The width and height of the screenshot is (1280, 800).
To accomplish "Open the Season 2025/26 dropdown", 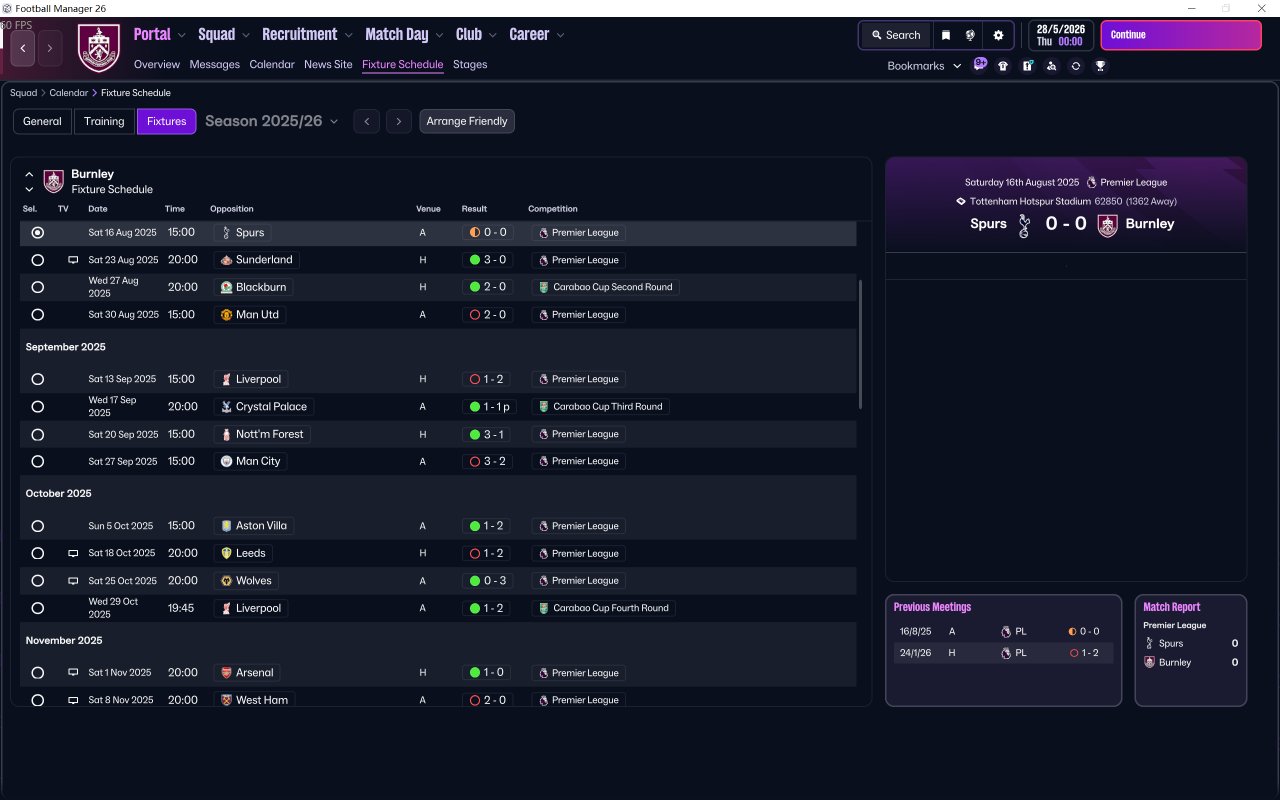I will (272, 121).
